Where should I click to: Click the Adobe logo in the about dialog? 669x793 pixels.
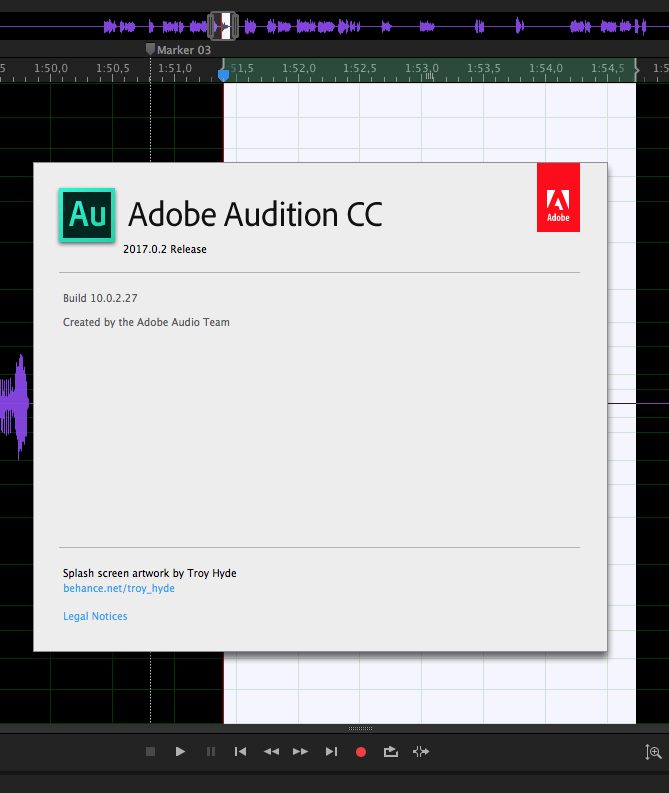point(558,197)
